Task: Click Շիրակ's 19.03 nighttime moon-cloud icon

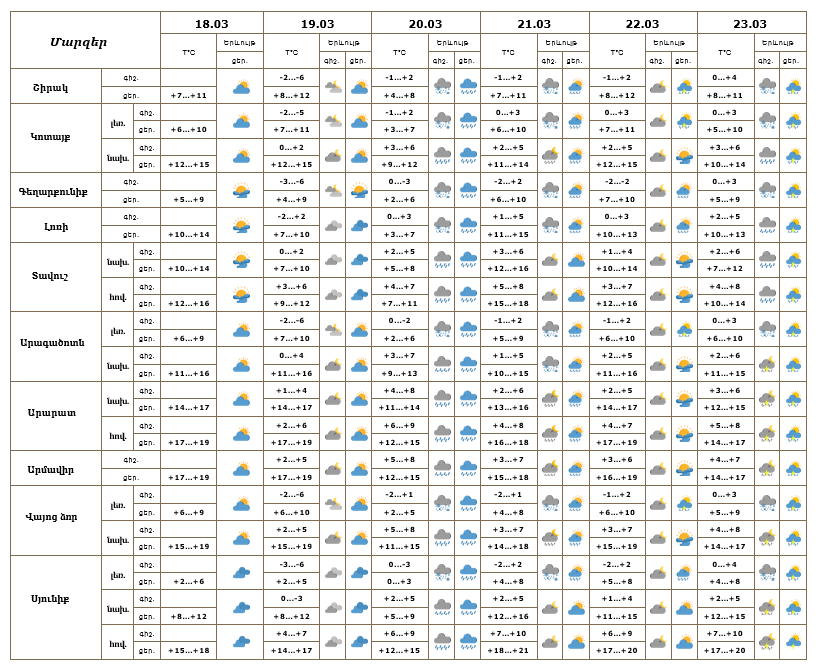Action: [x=333, y=87]
